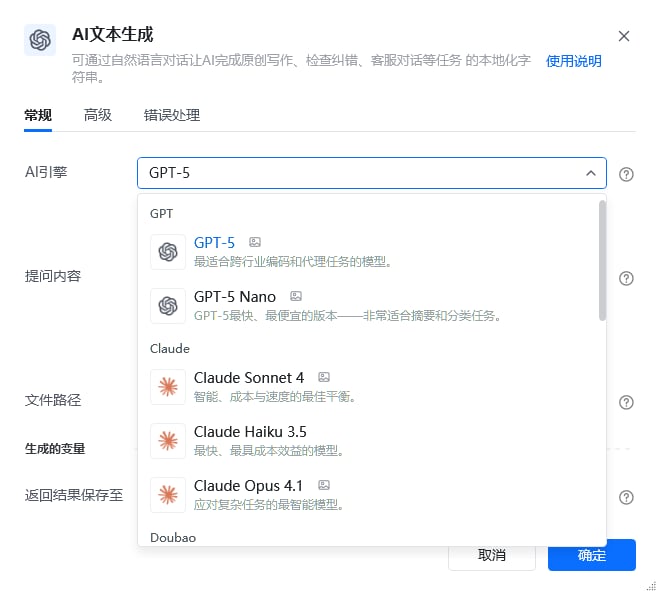The width and height of the screenshot is (660, 595).
Task: Click the OpenAI logo beside AI文本生成 title
Action: pyautogui.click(x=40, y=40)
